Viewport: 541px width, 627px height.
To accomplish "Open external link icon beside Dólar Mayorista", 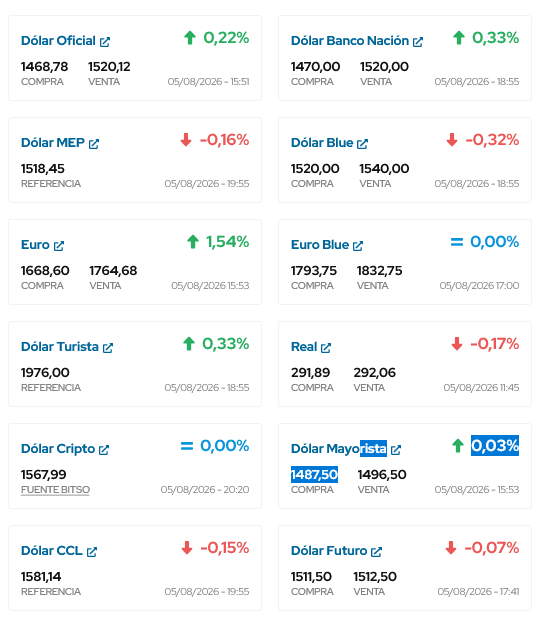I will [396, 449].
